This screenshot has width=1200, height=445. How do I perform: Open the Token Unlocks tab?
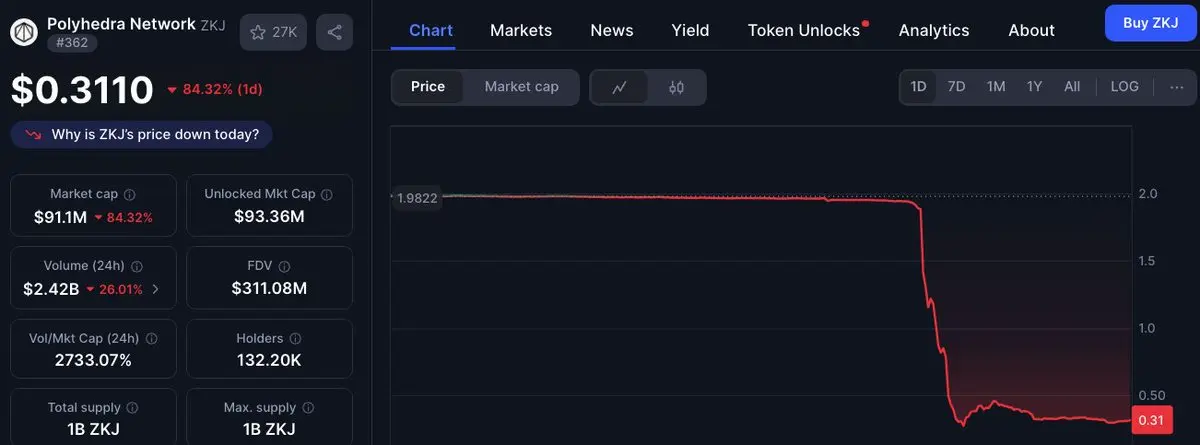[x=803, y=30]
